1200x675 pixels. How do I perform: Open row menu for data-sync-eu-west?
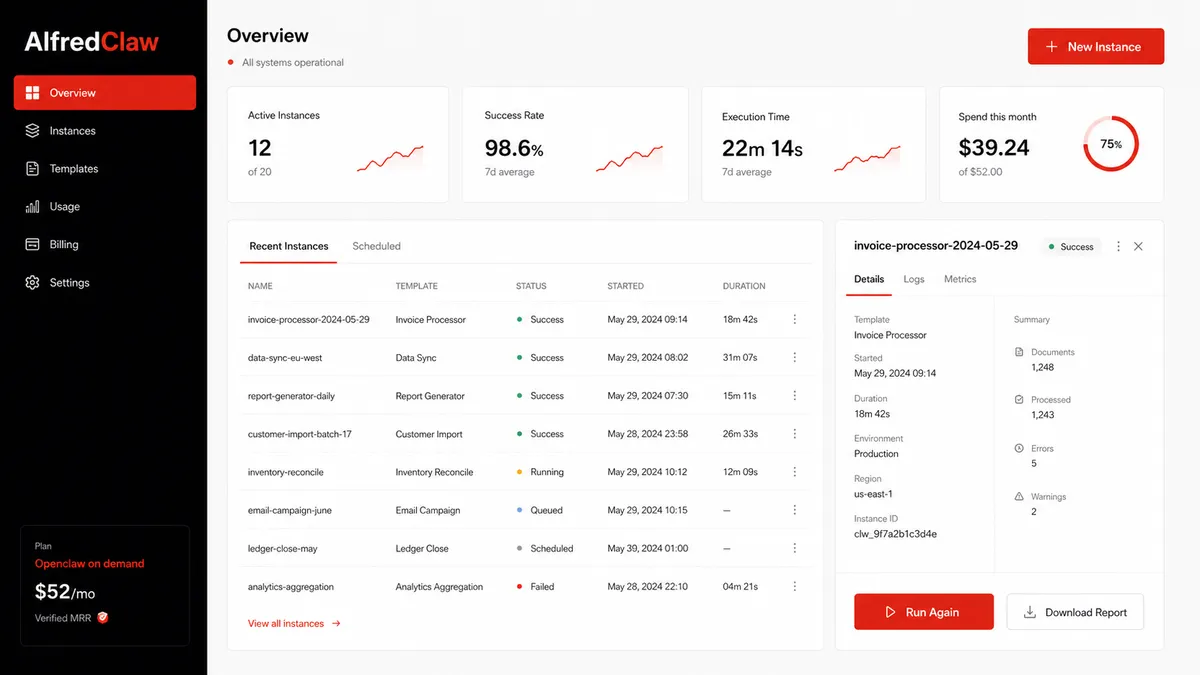point(795,358)
